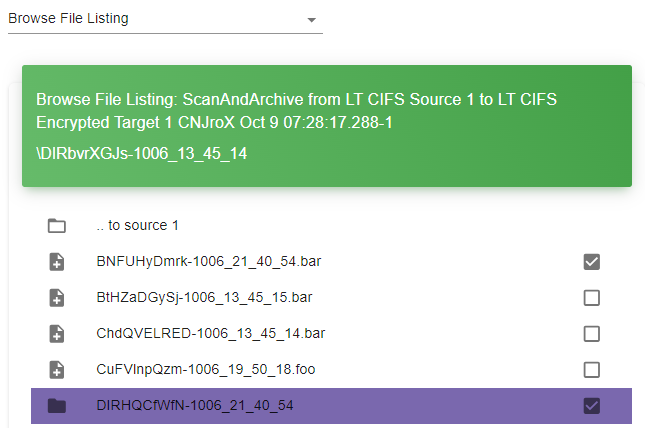Click the file icon for BtHZaDGySj-1006_13_45_15.bar

[57, 298]
